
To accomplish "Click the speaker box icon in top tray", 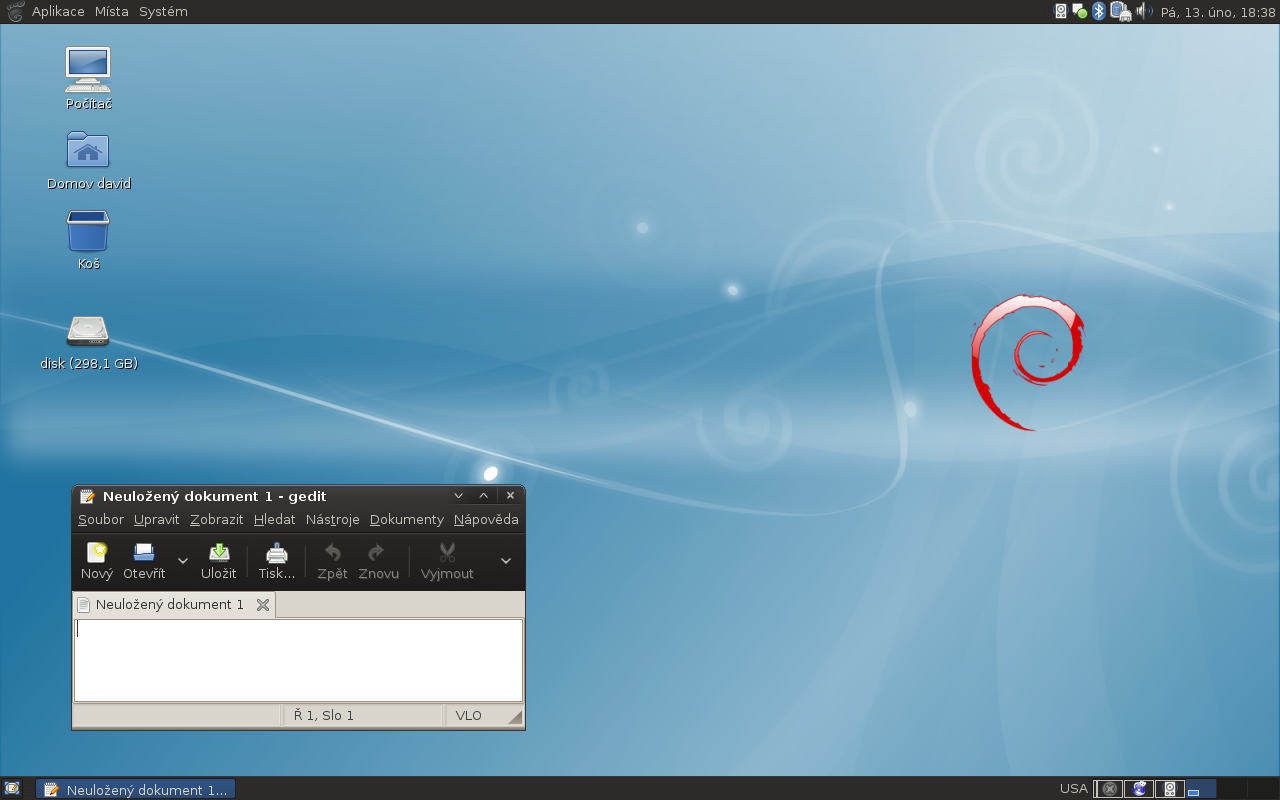I will tap(1061, 11).
